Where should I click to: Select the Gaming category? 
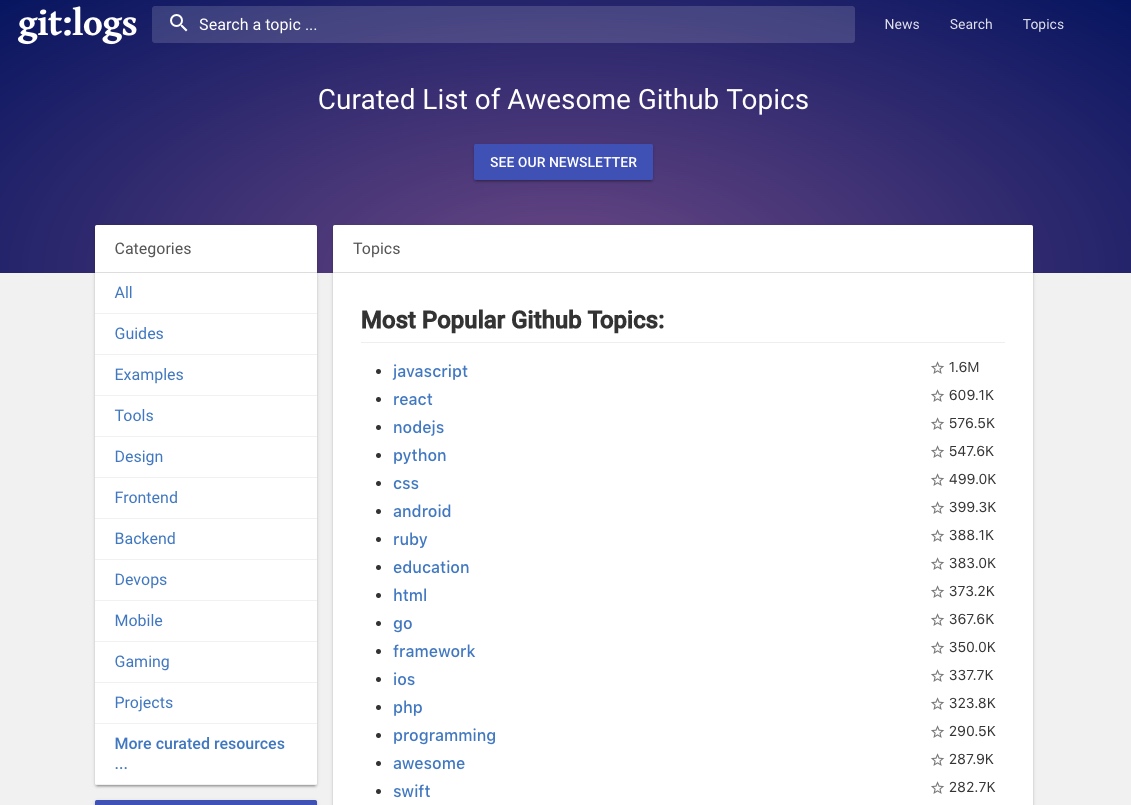coord(142,662)
